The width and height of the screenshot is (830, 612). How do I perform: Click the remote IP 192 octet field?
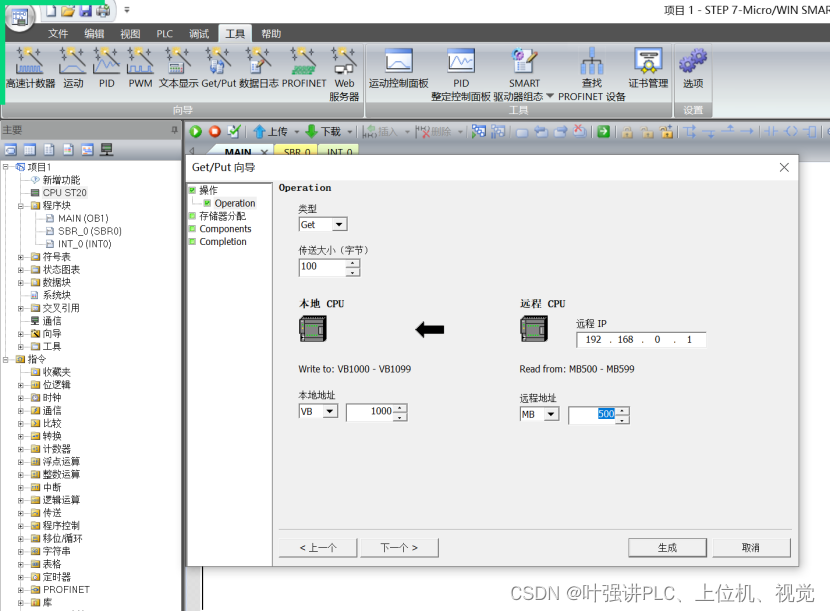click(593, 339)
